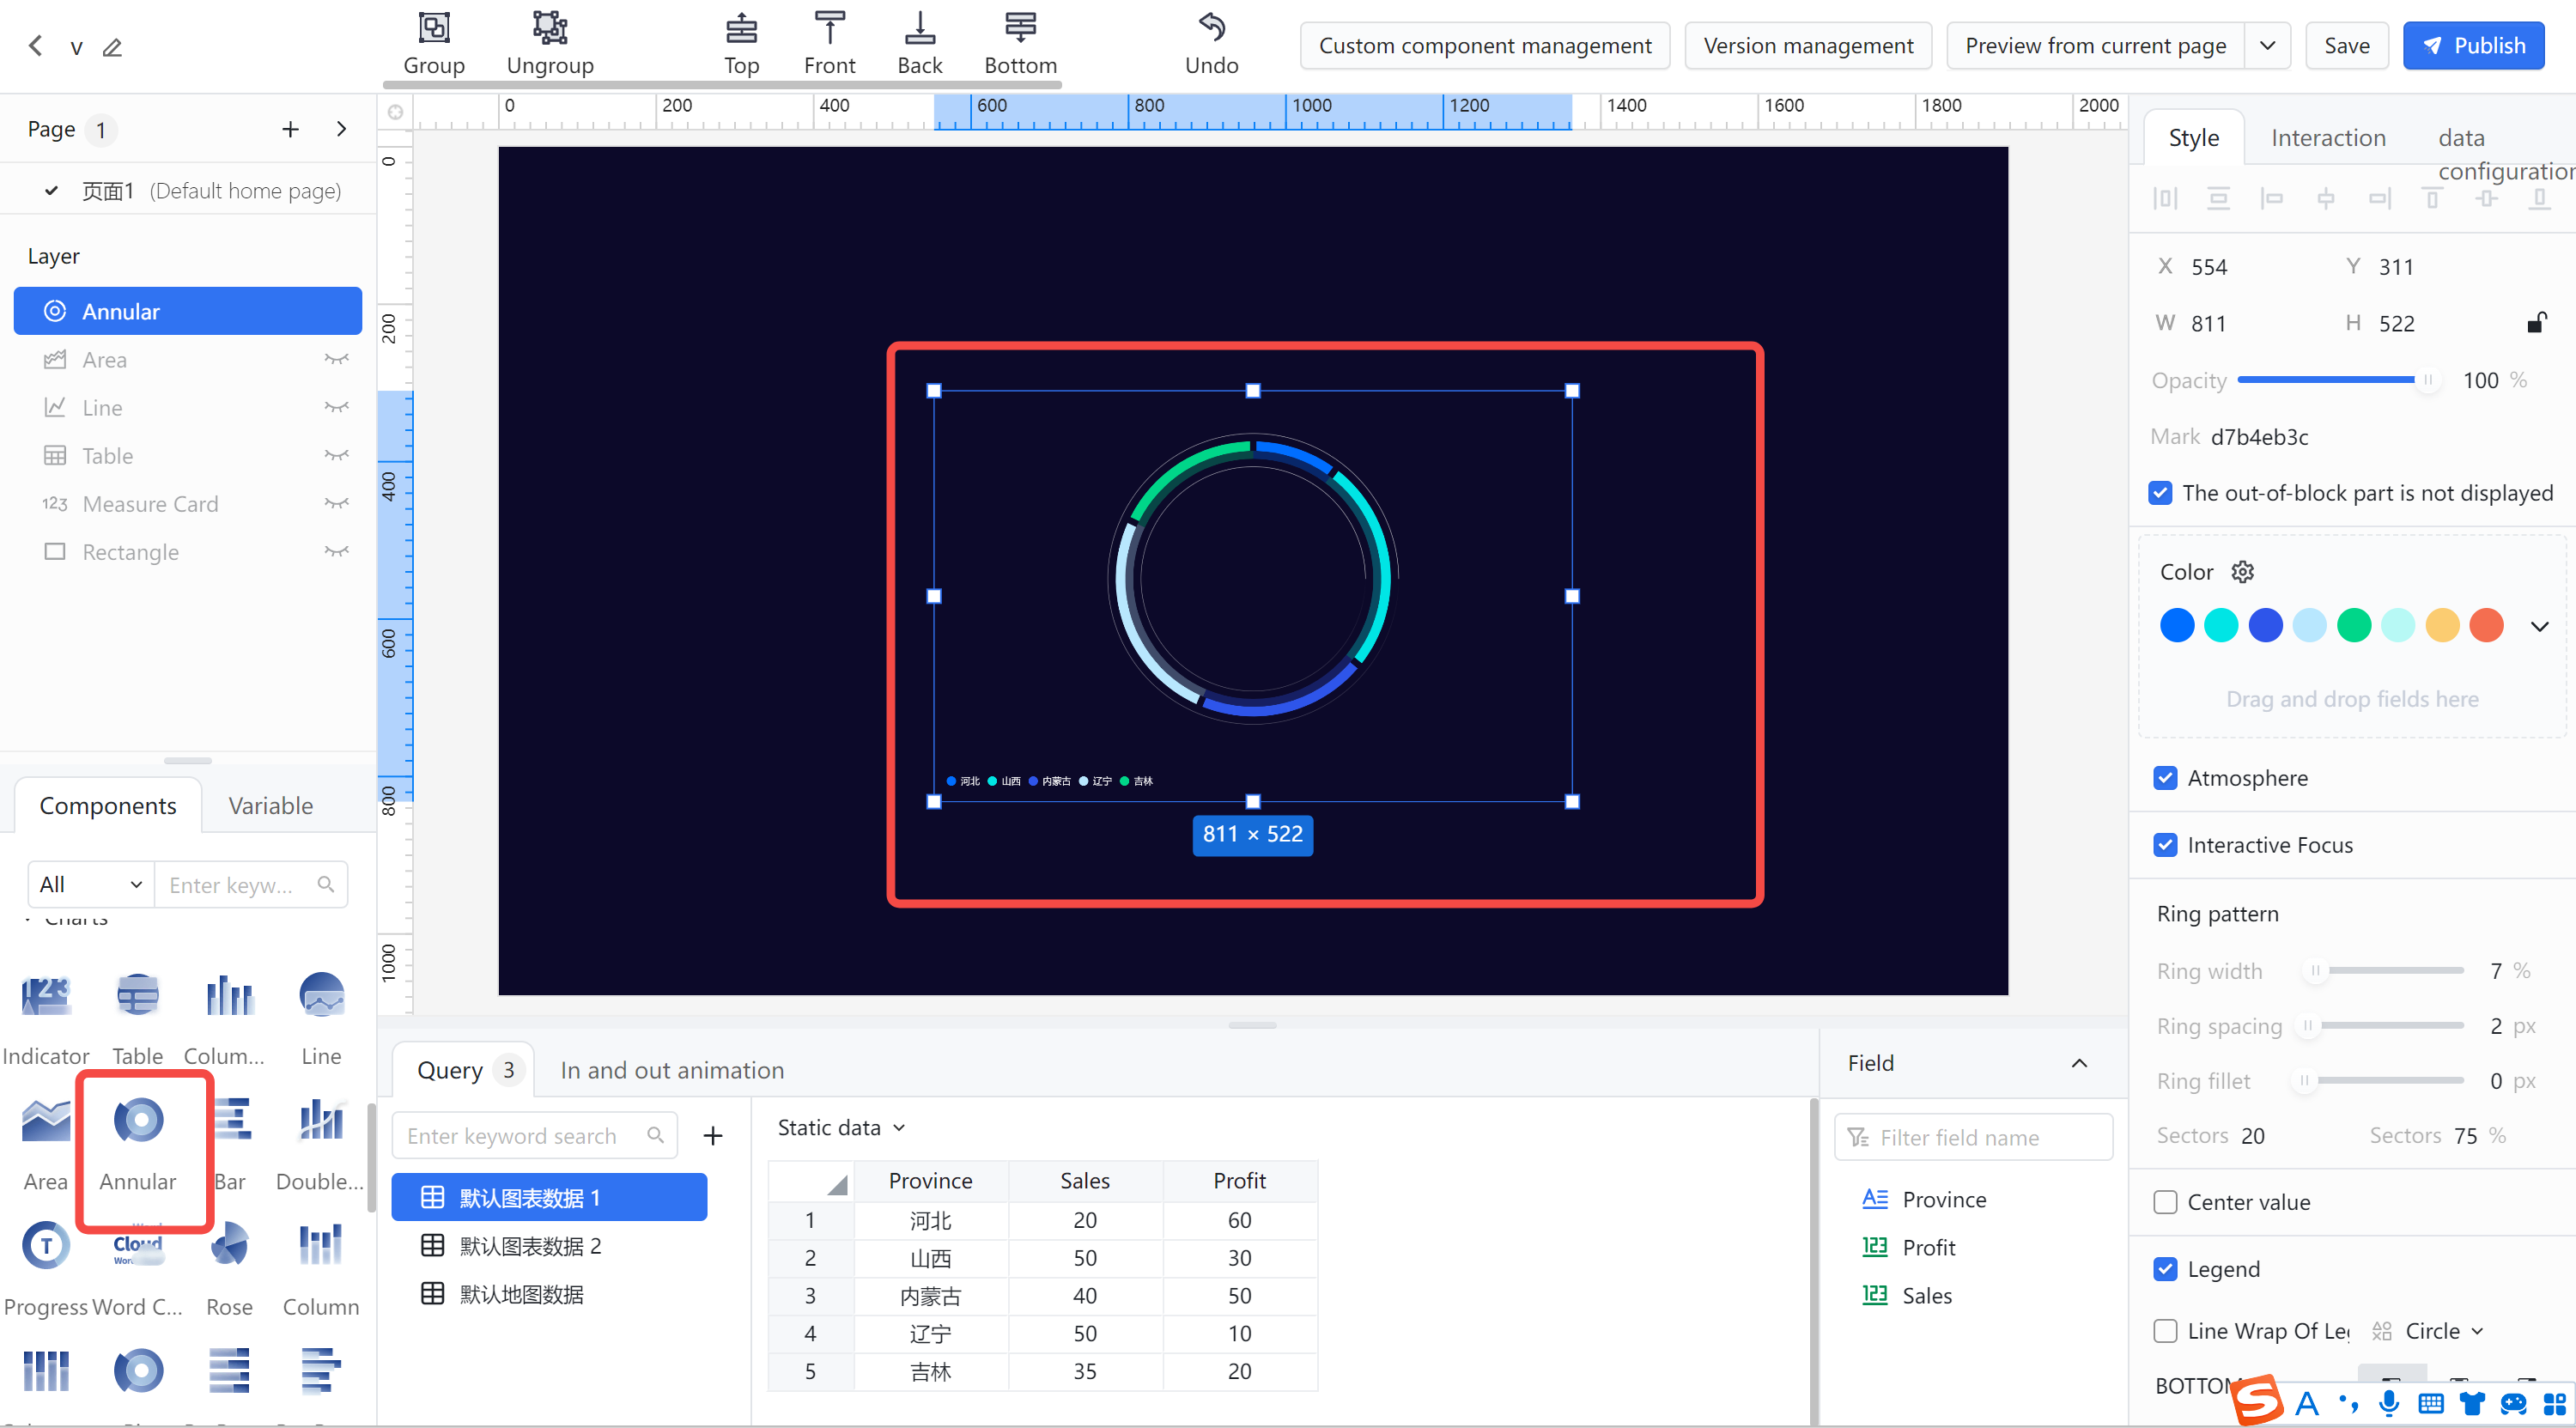The image size is (2576, 1428).
Task: Add the Indicator chart component
Action: click(45, 1018)
